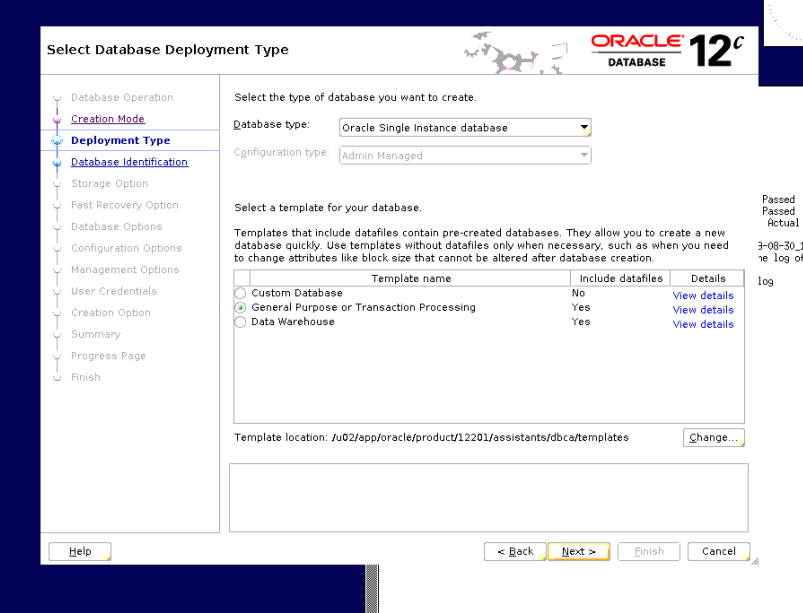Choose General Purpose or Transaction Processing
The width and height of the screenshot is (803, 613).
coord(240,308)
